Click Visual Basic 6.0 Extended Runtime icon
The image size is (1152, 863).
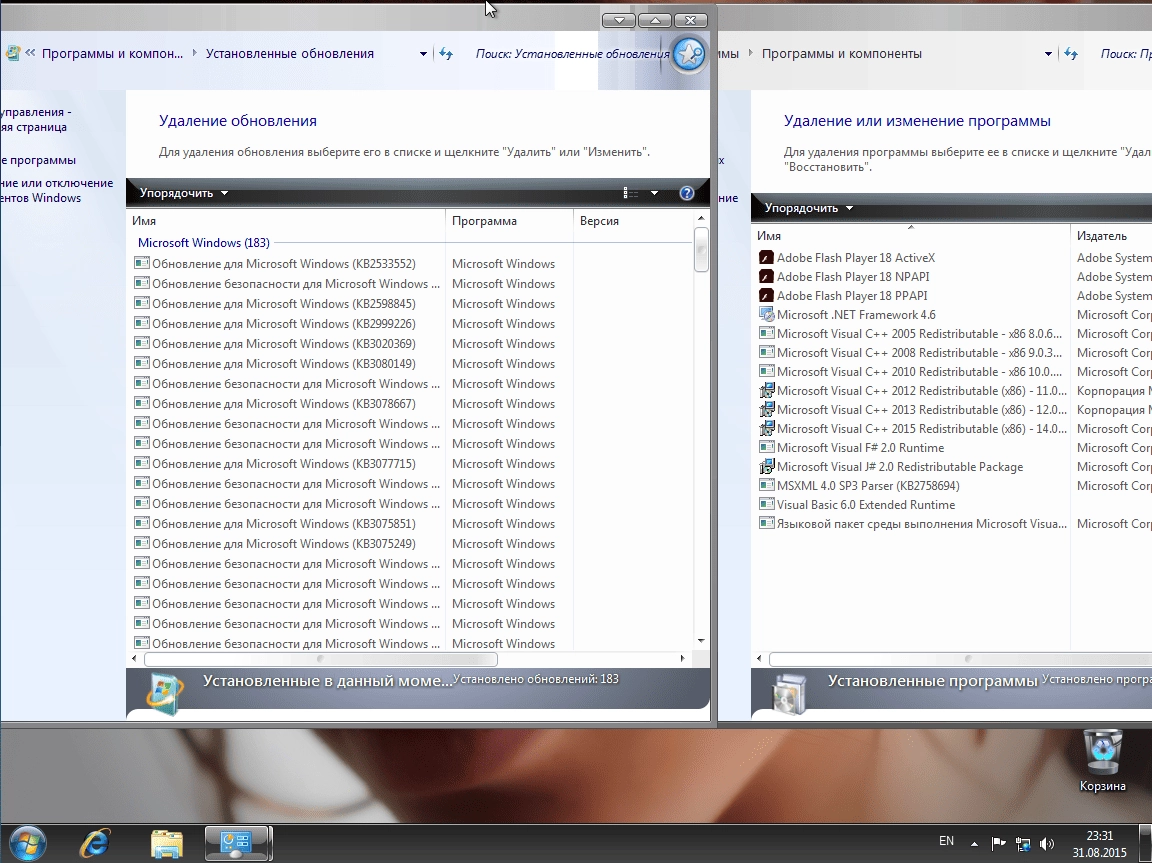(x=766, y=505)
